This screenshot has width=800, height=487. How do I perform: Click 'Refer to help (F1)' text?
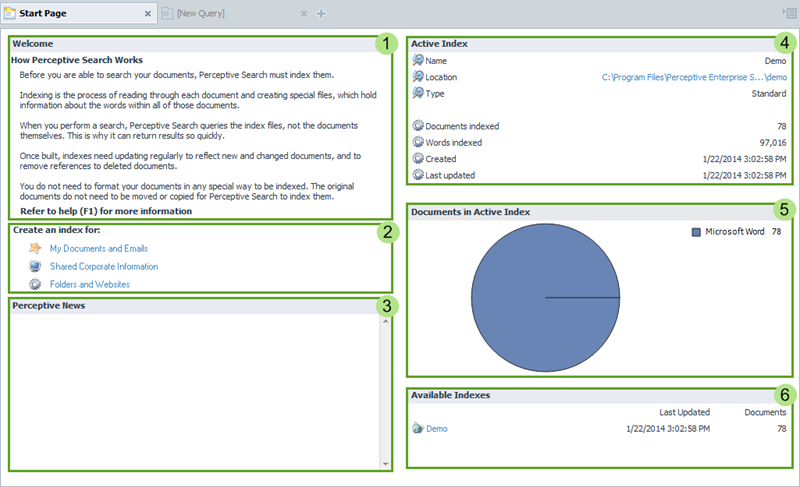pyautogui.click(x=106, y=211)
